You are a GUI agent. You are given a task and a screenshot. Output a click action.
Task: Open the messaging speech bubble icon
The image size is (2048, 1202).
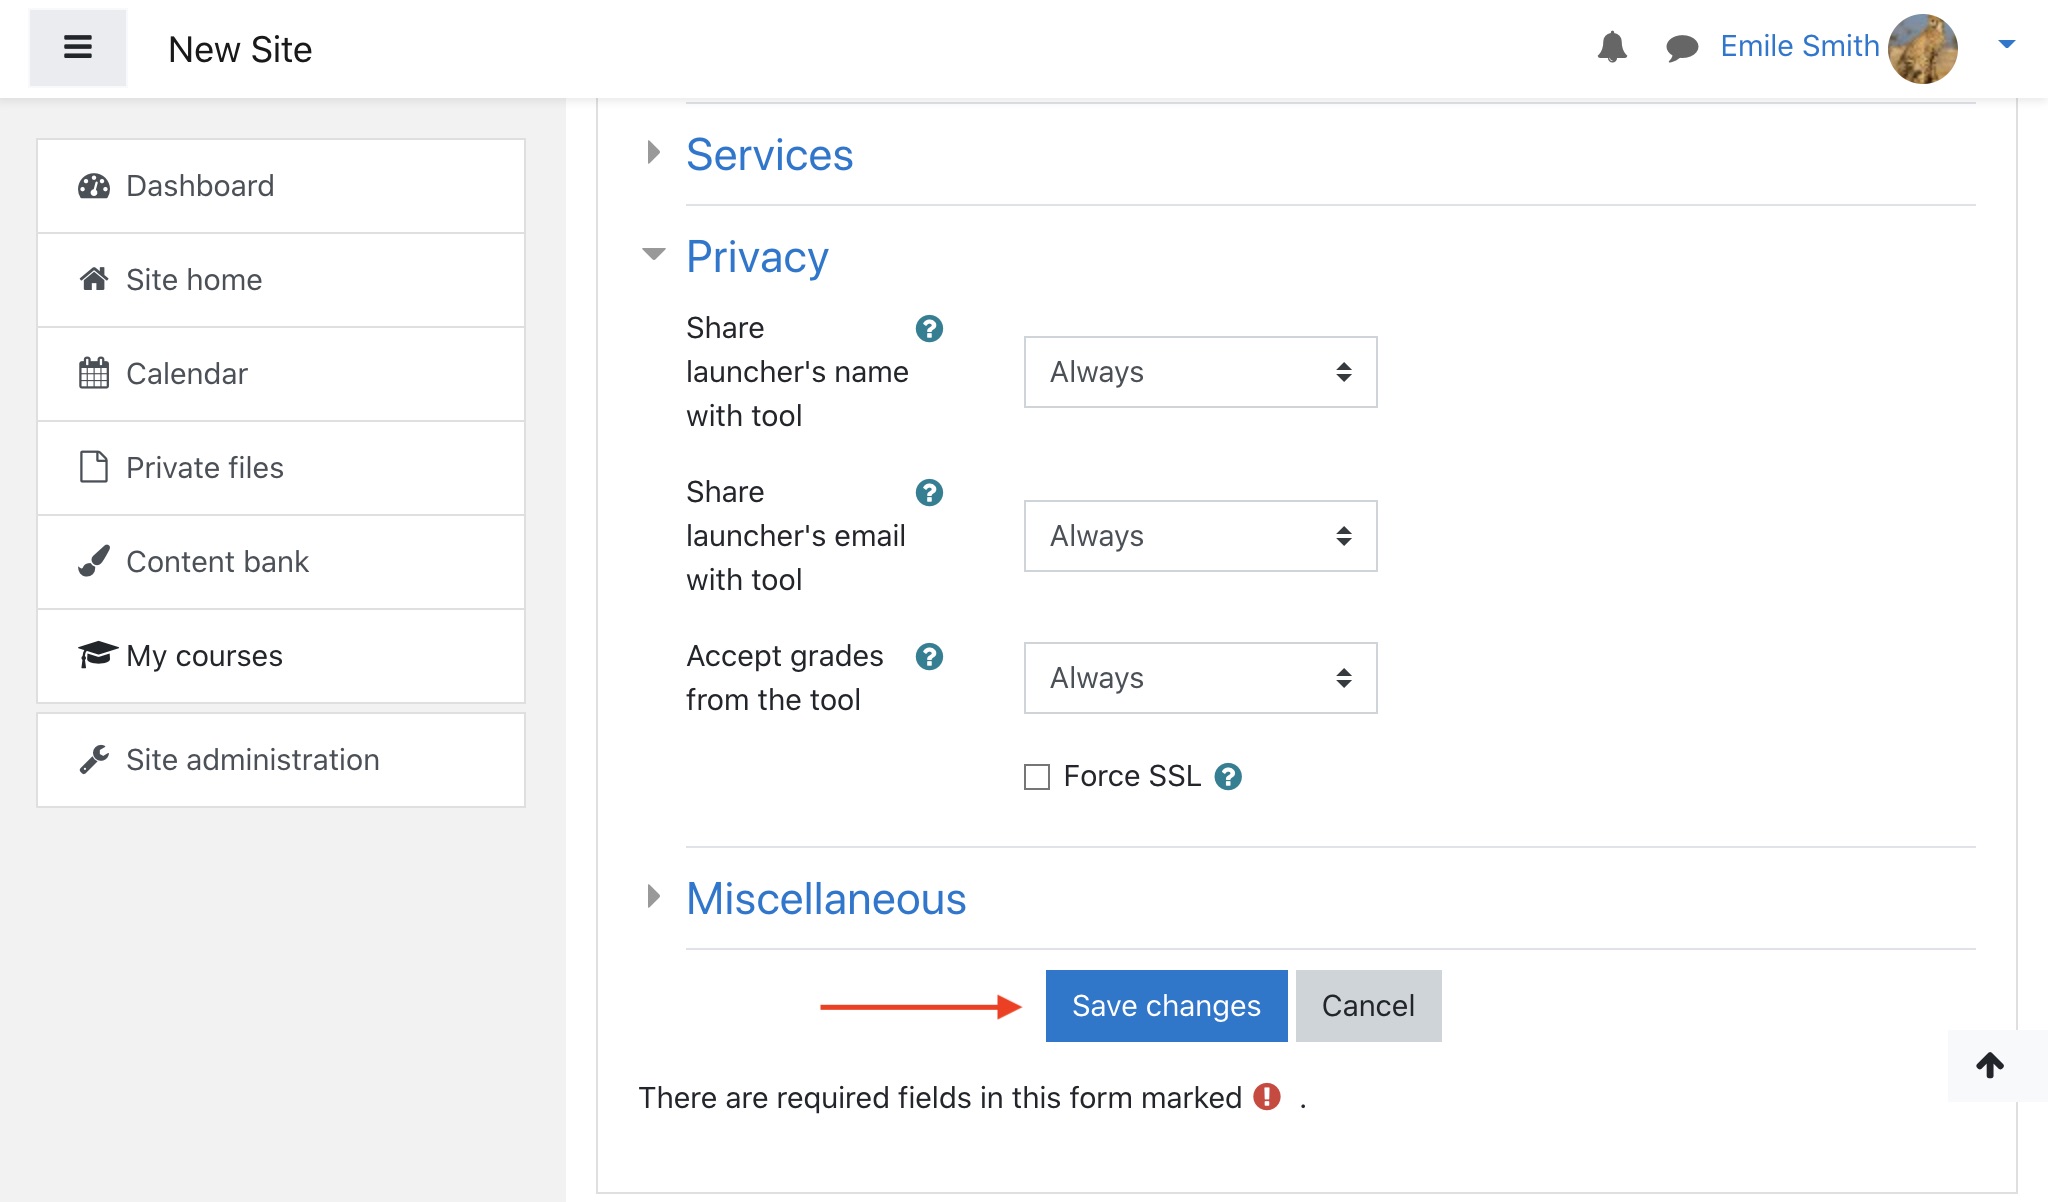point(1682,47)
